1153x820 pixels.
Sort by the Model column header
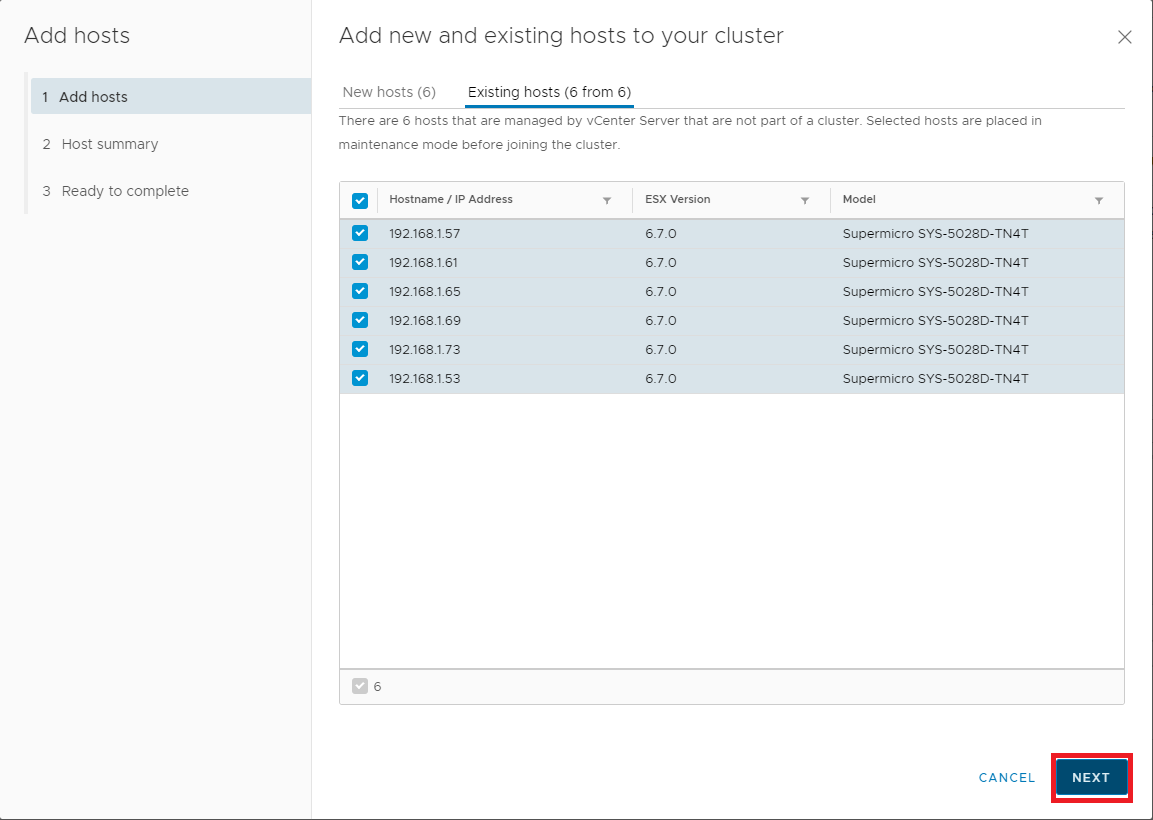point(859,200)
